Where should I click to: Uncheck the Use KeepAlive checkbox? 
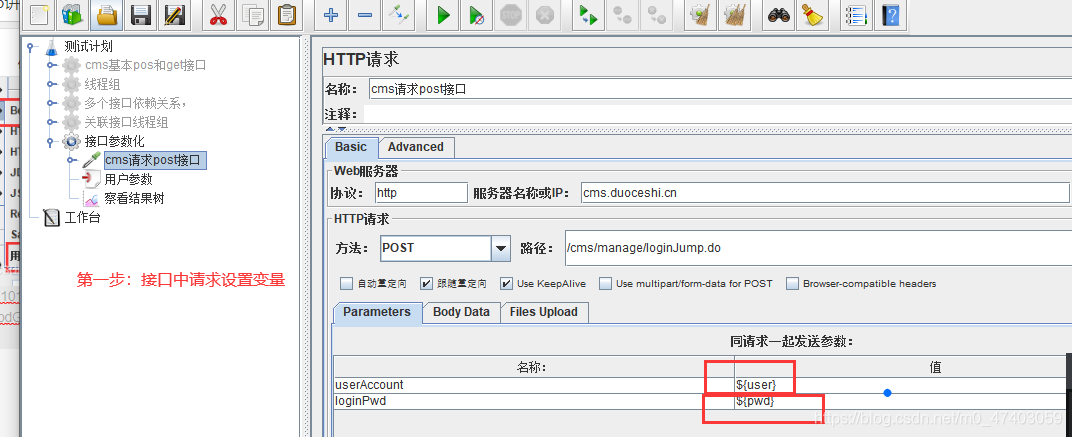(507, 283)
